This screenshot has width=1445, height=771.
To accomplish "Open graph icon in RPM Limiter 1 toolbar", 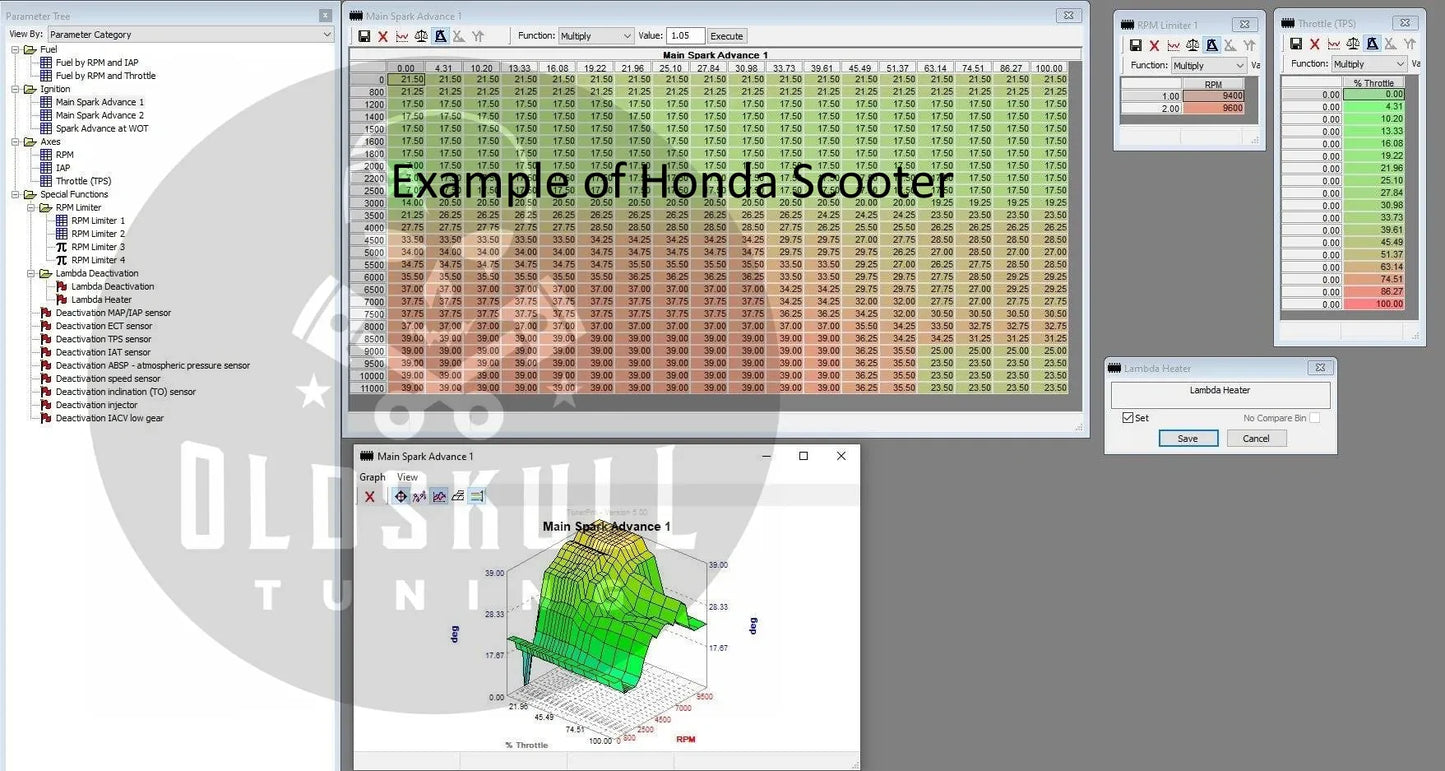I will [1173, 45].
